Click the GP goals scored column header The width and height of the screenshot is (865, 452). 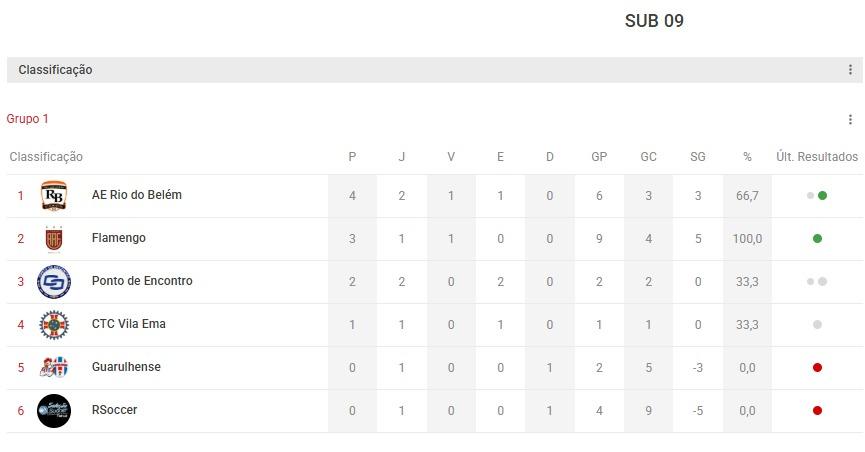click(x=599, y=157)
